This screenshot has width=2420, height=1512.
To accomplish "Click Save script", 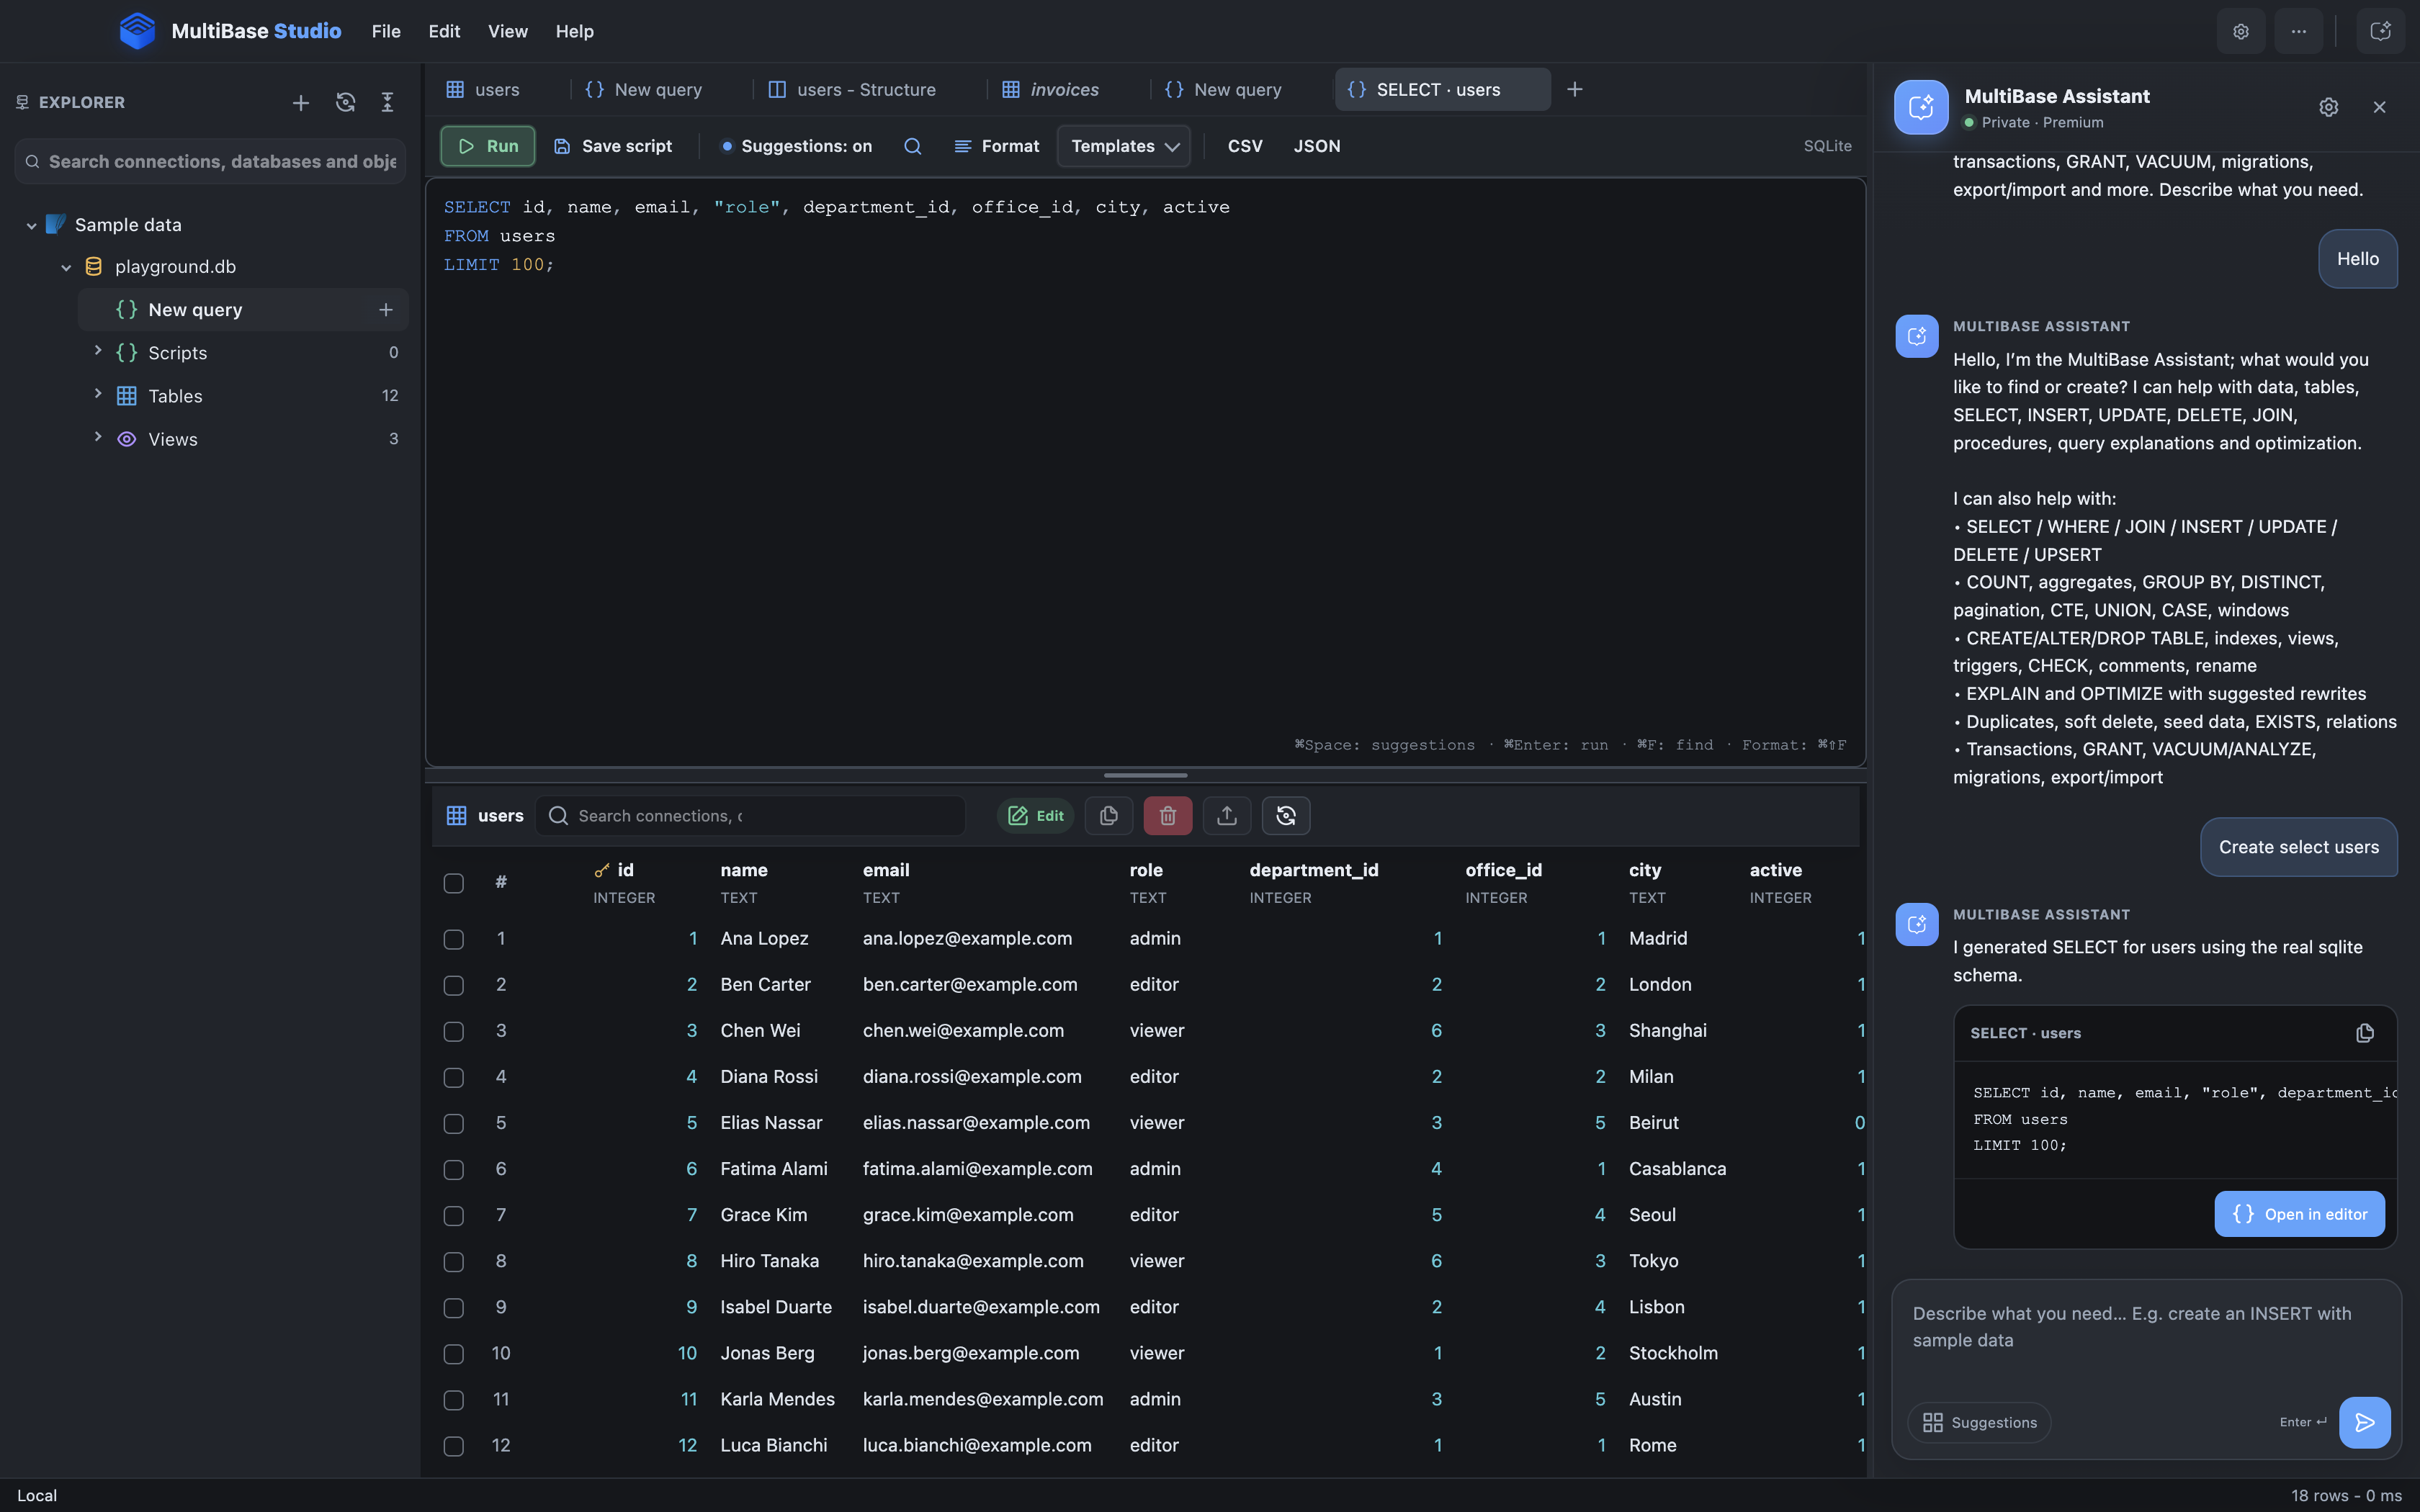I will click(x=613, y=146).
